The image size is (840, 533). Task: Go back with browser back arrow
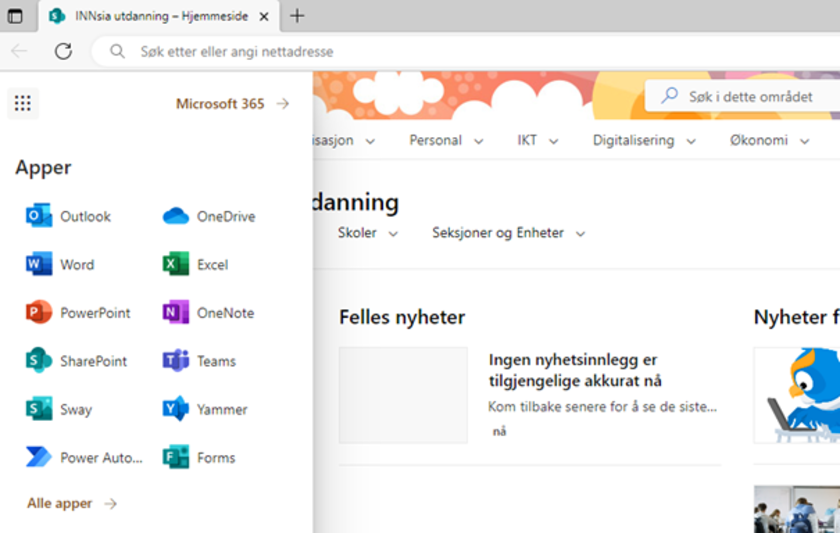pos(19,51)
